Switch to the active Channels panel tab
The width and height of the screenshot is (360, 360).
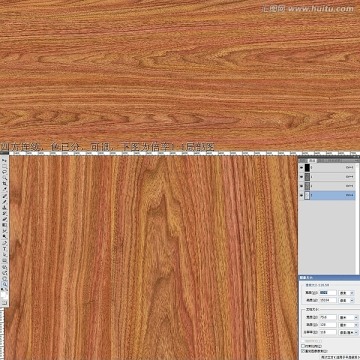tap(313, 160)
